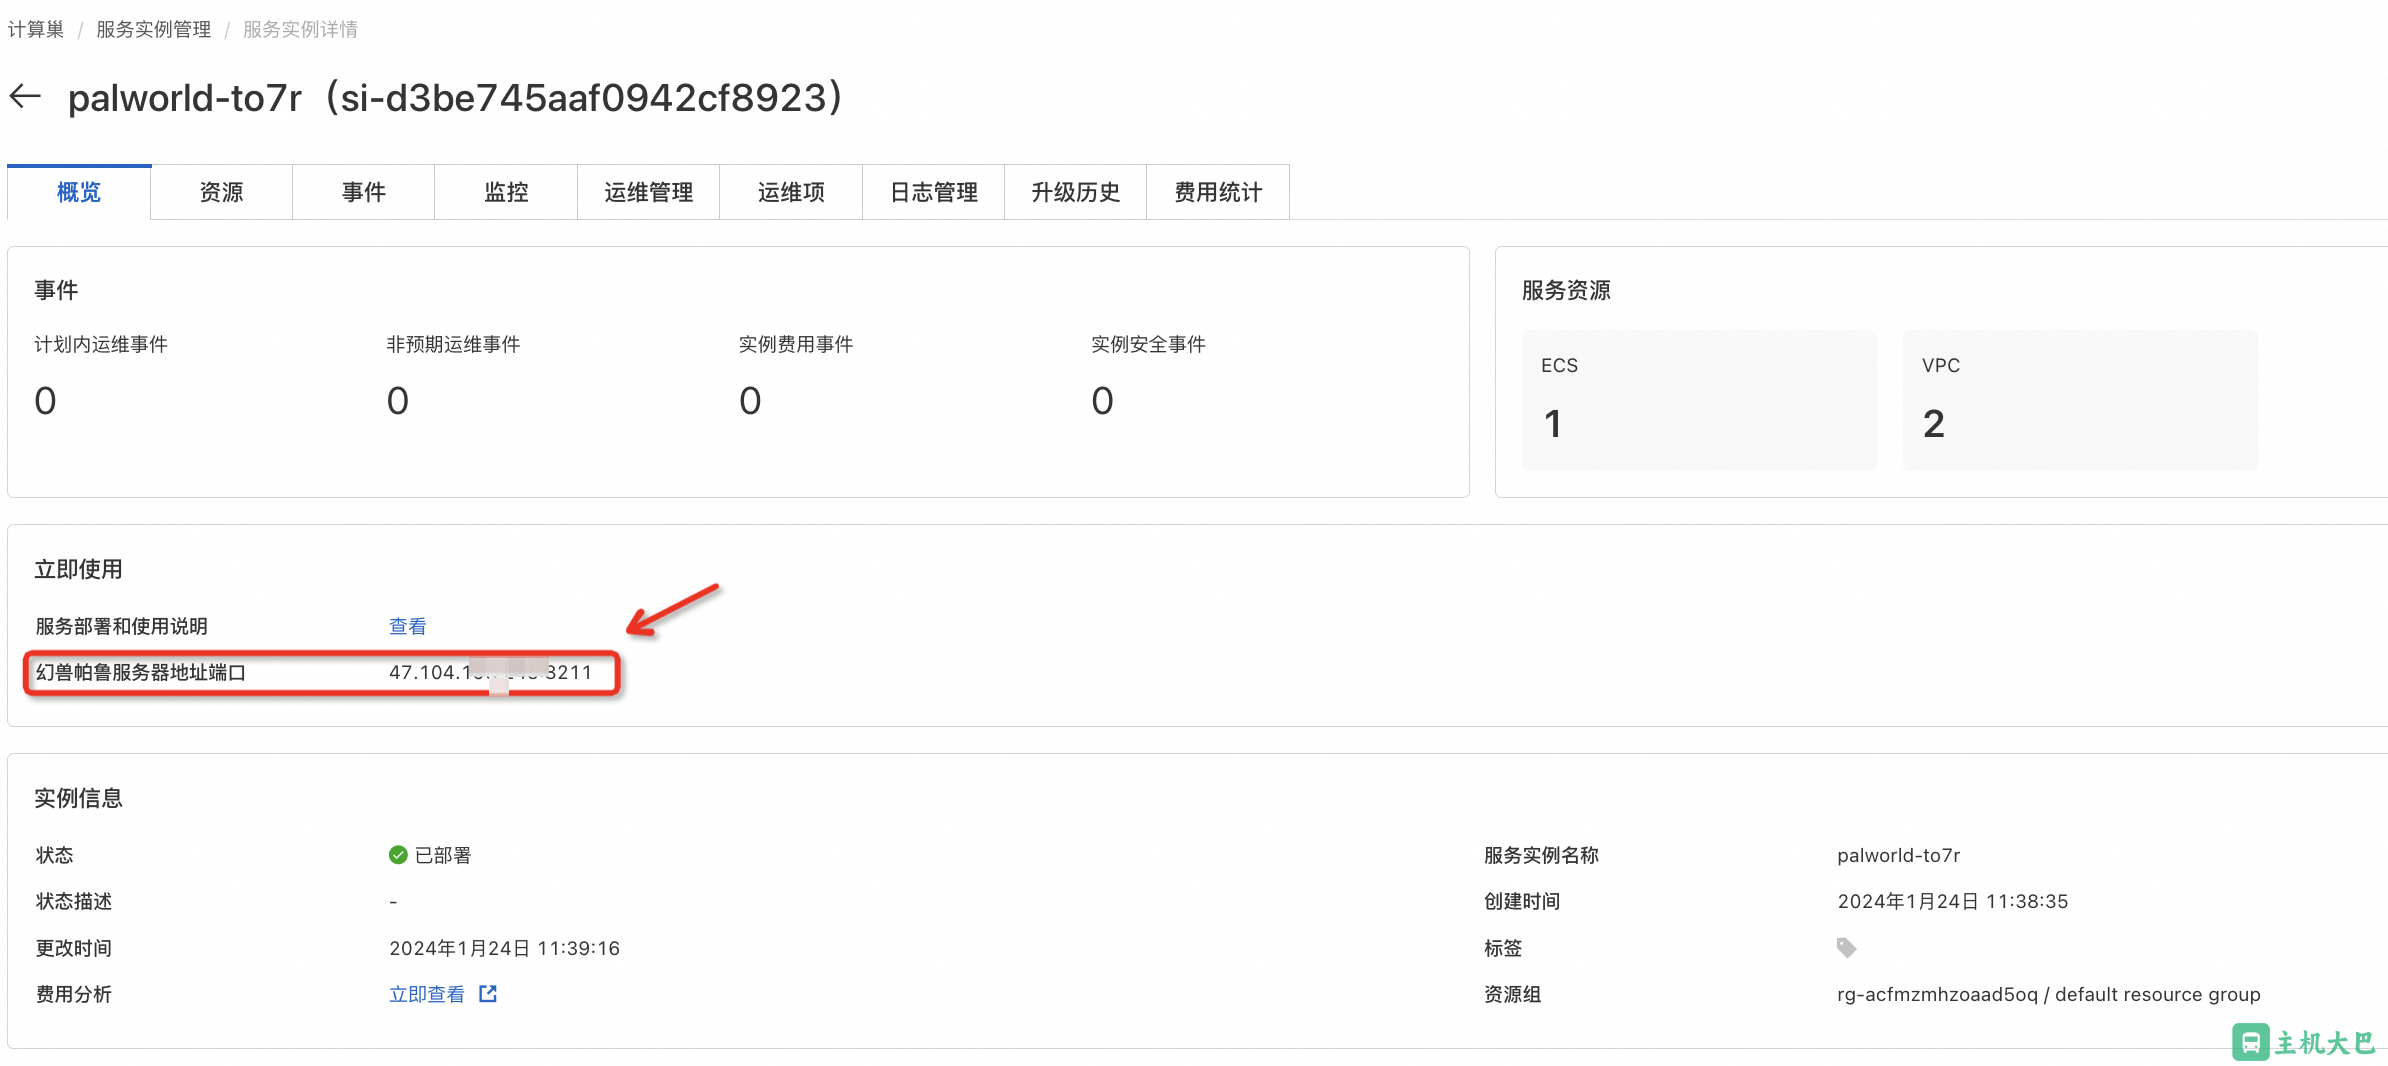Switch to the 升级历史 tab
The image size is (2388, 1066).
coord(1076,192)
